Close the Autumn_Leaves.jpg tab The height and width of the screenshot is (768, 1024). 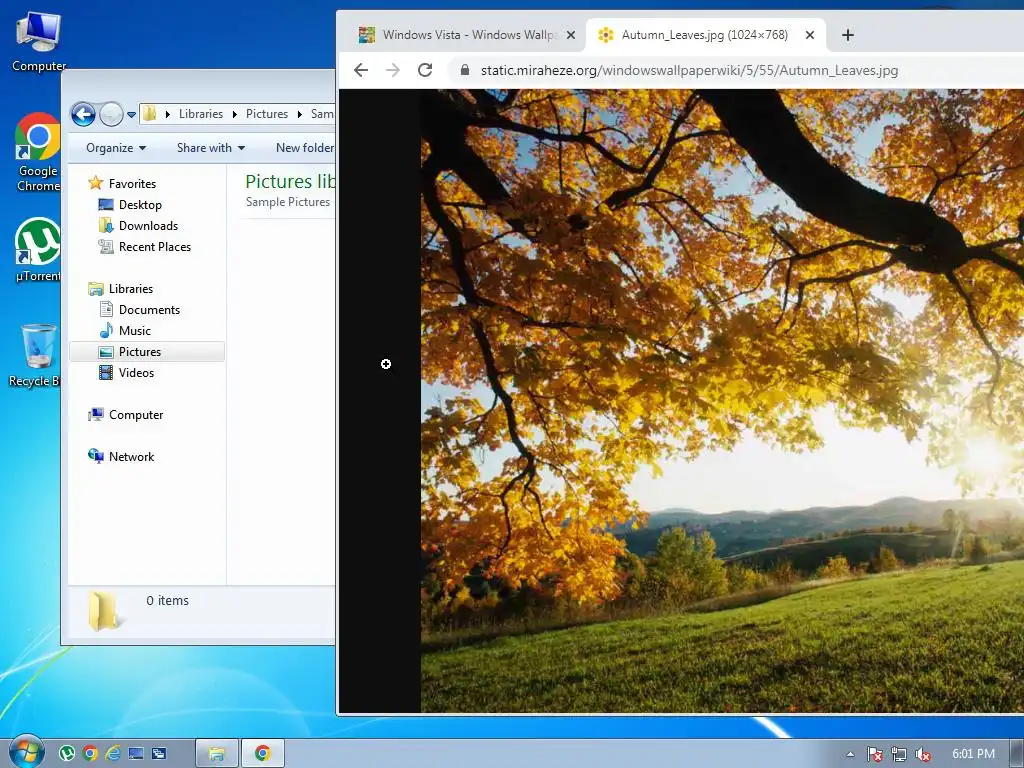point(810,35)
